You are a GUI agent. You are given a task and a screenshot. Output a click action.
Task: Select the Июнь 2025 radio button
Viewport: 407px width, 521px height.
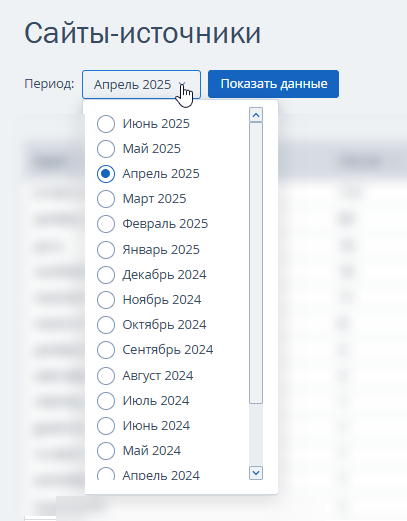tap(106, 124)
